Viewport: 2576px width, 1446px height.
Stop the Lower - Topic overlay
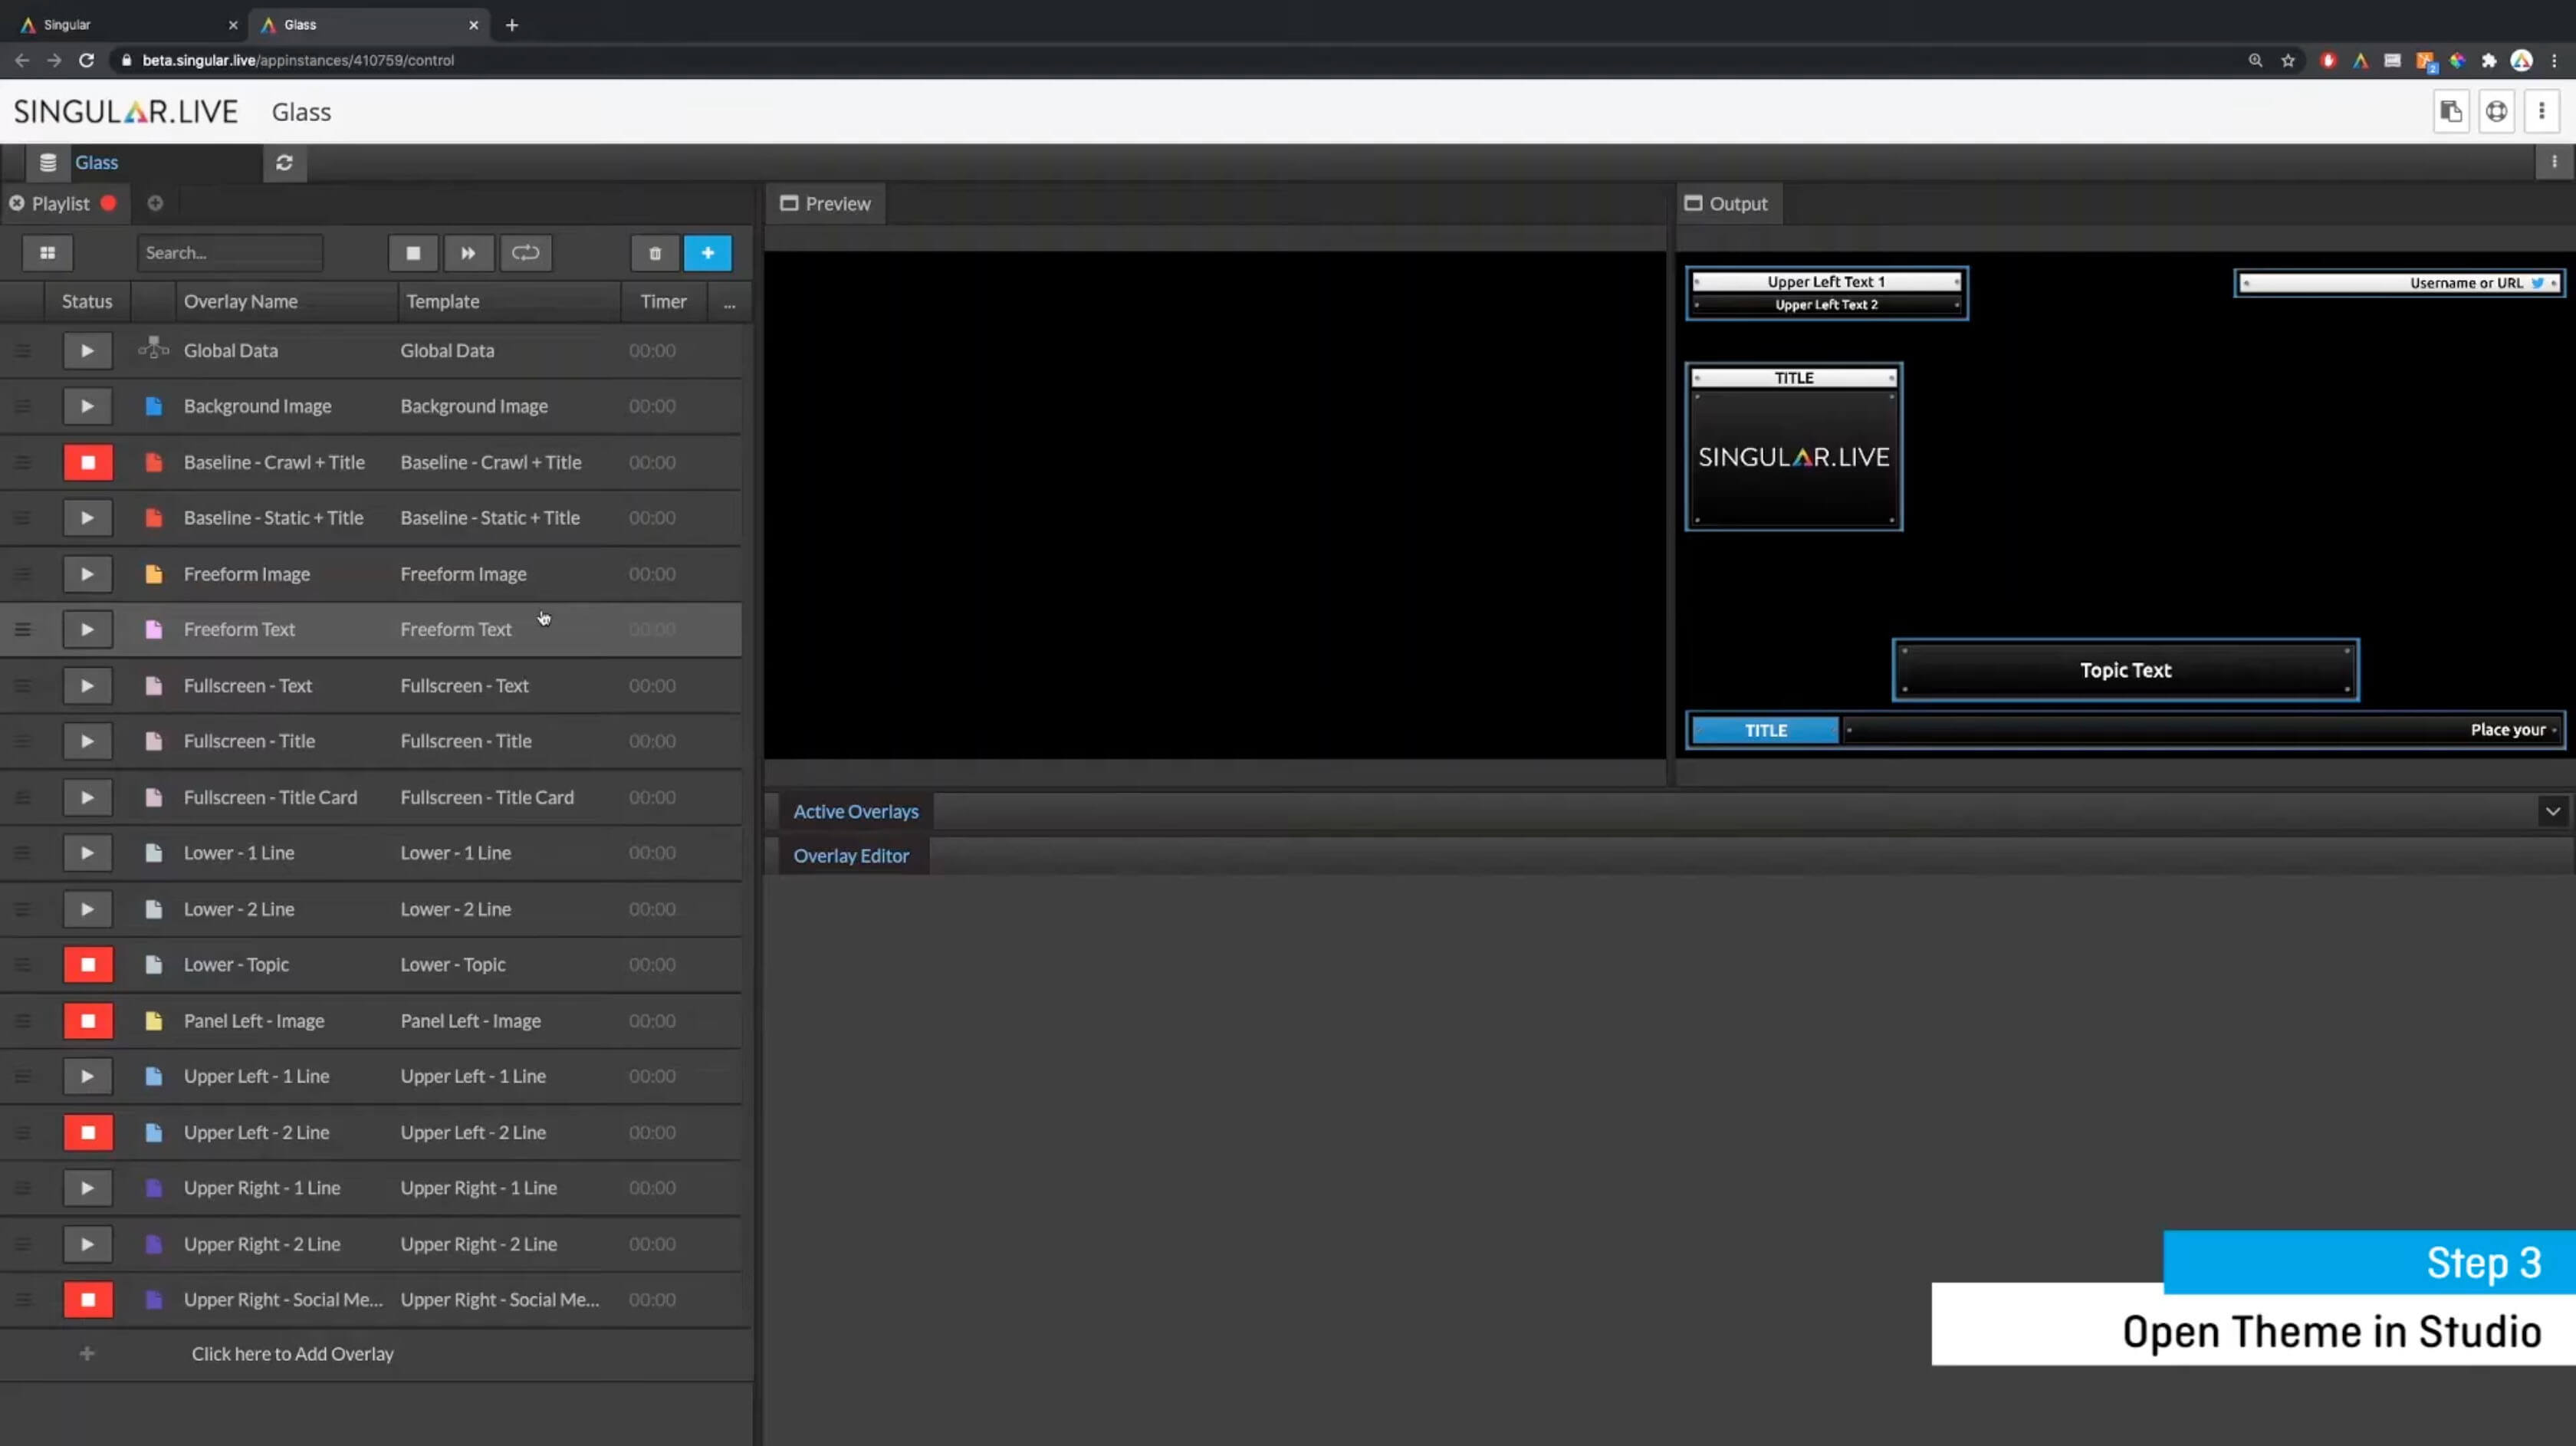point(88,965)
